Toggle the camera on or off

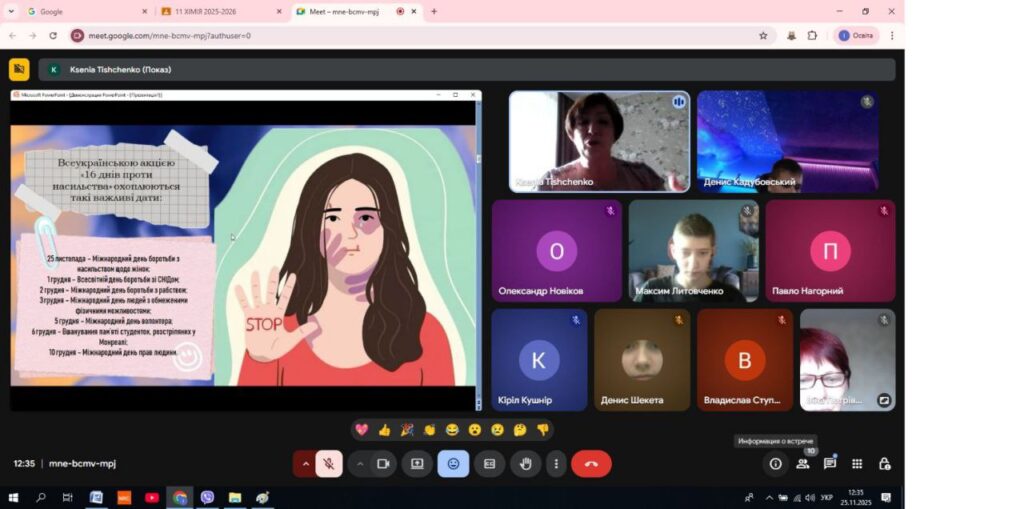[382, 464]
